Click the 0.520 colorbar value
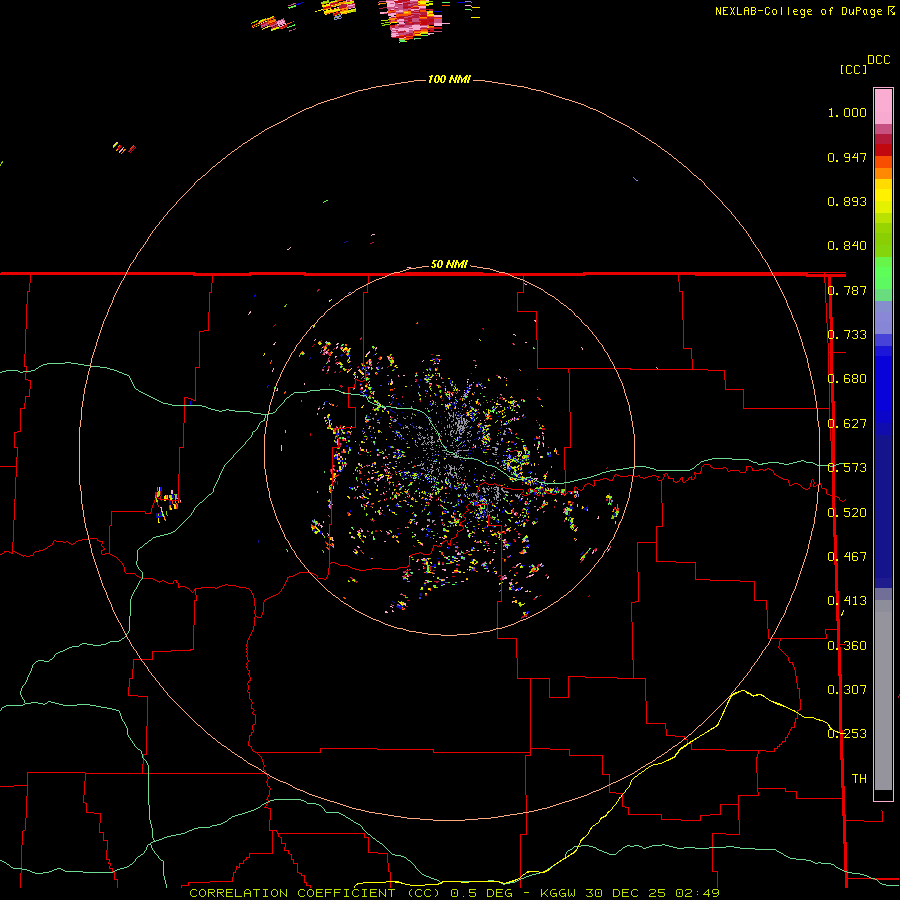Image resolution: width=900 pixels, height=900 pixels. point(847,513)
